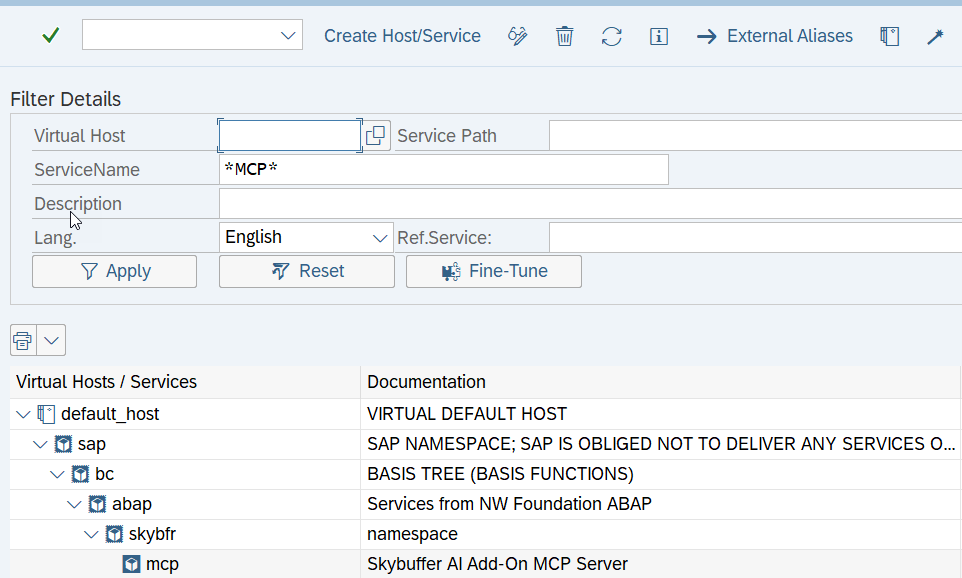Click the trash can delete icon
The image size is (962, 578).
point(565,36)
